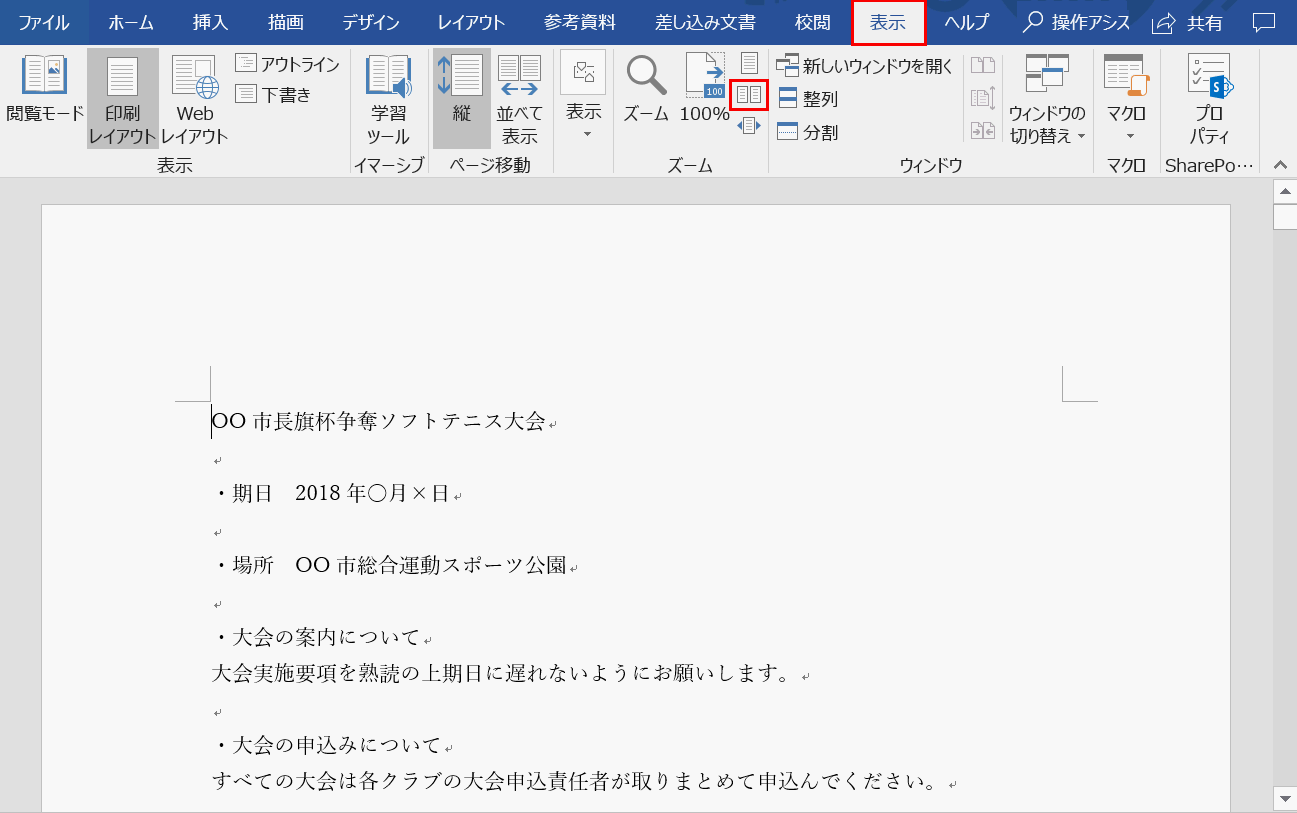Click the sentence starting すべての大会は
Image resolution: width=1297 pixels, height=813 pixels.
[576, 781]
